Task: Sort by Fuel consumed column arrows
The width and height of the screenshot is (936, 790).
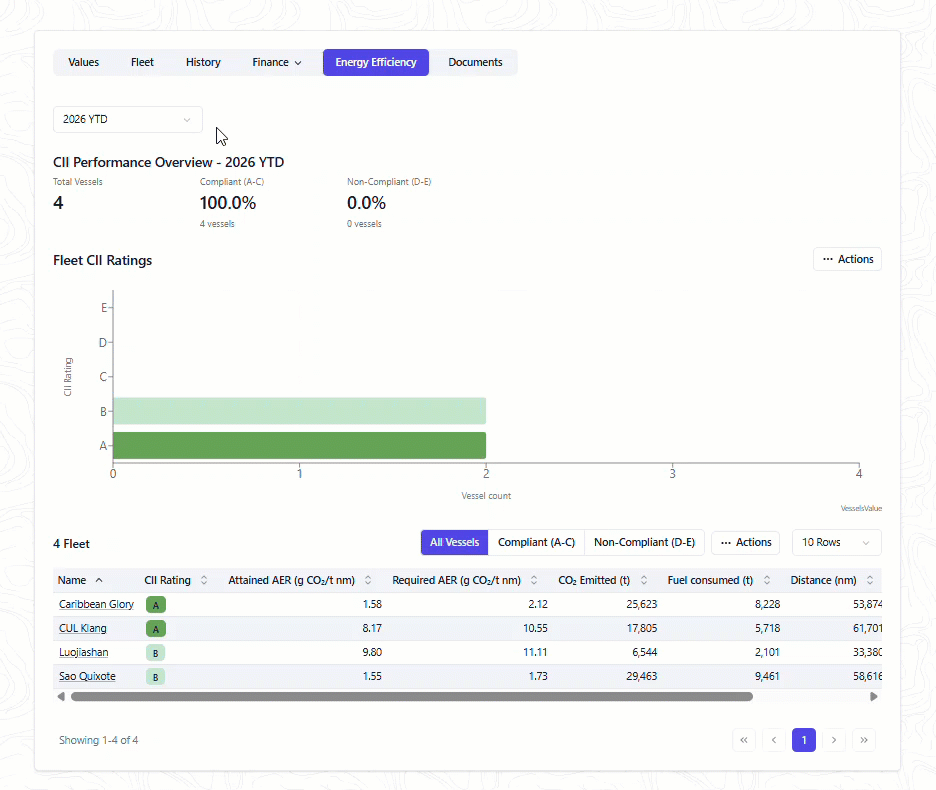Action: click(766, 580)
